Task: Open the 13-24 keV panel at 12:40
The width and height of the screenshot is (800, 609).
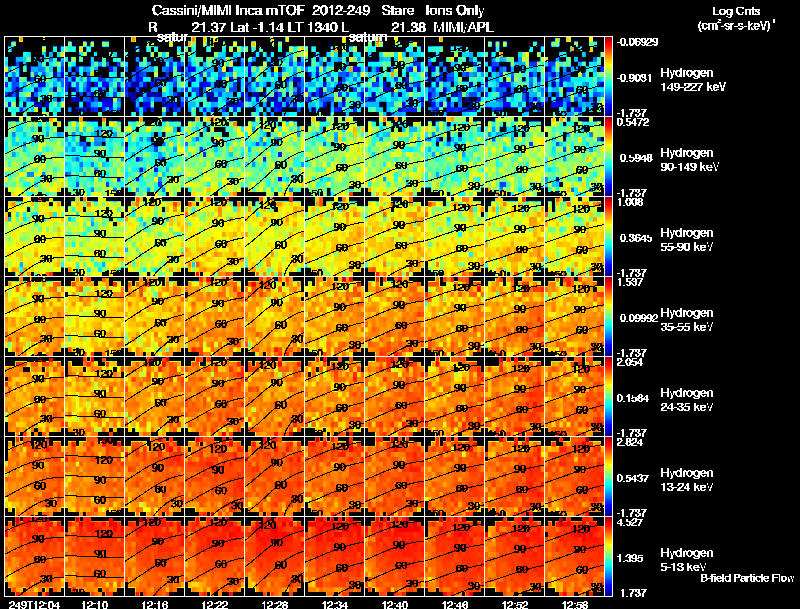Action: [x=395, y=476]
